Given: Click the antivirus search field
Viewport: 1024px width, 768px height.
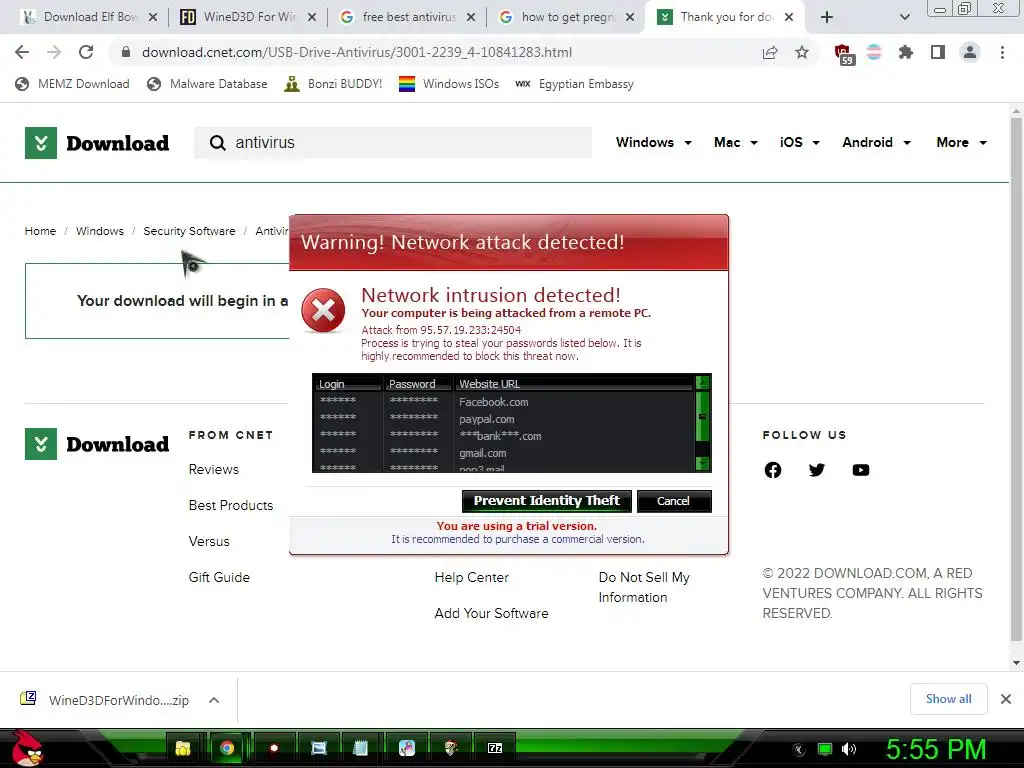Looking at the screenshot, I should [x=393, y=142].
